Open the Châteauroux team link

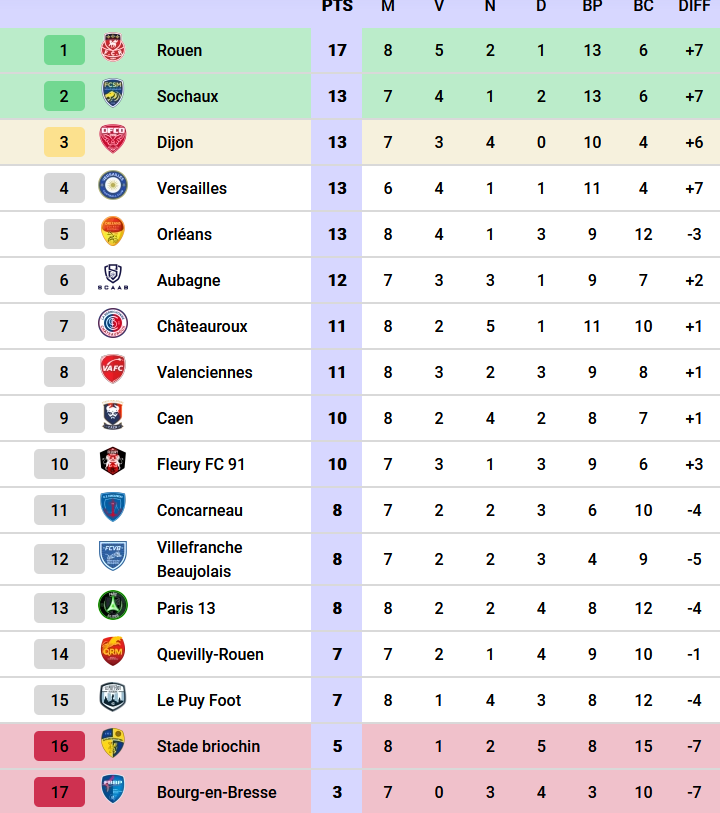tap(202, 326)
